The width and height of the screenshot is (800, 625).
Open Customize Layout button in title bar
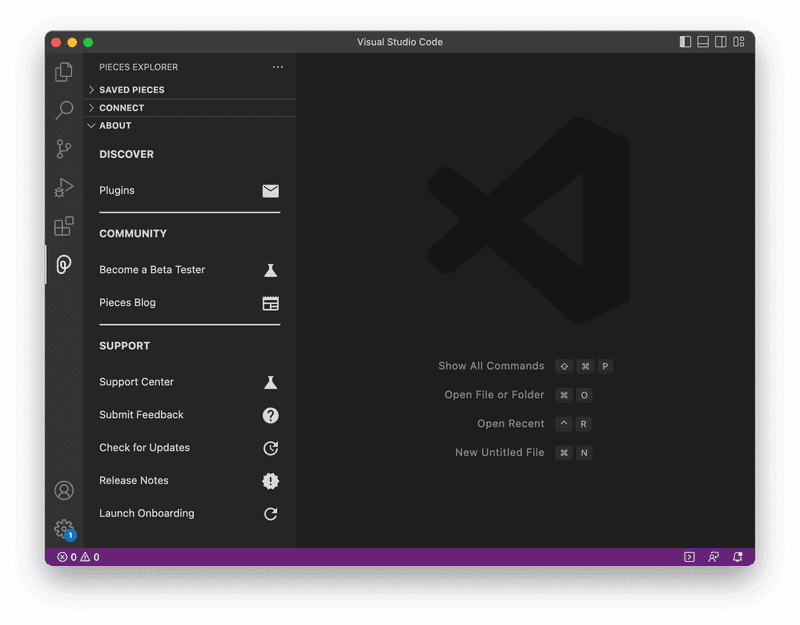point(738,42)
